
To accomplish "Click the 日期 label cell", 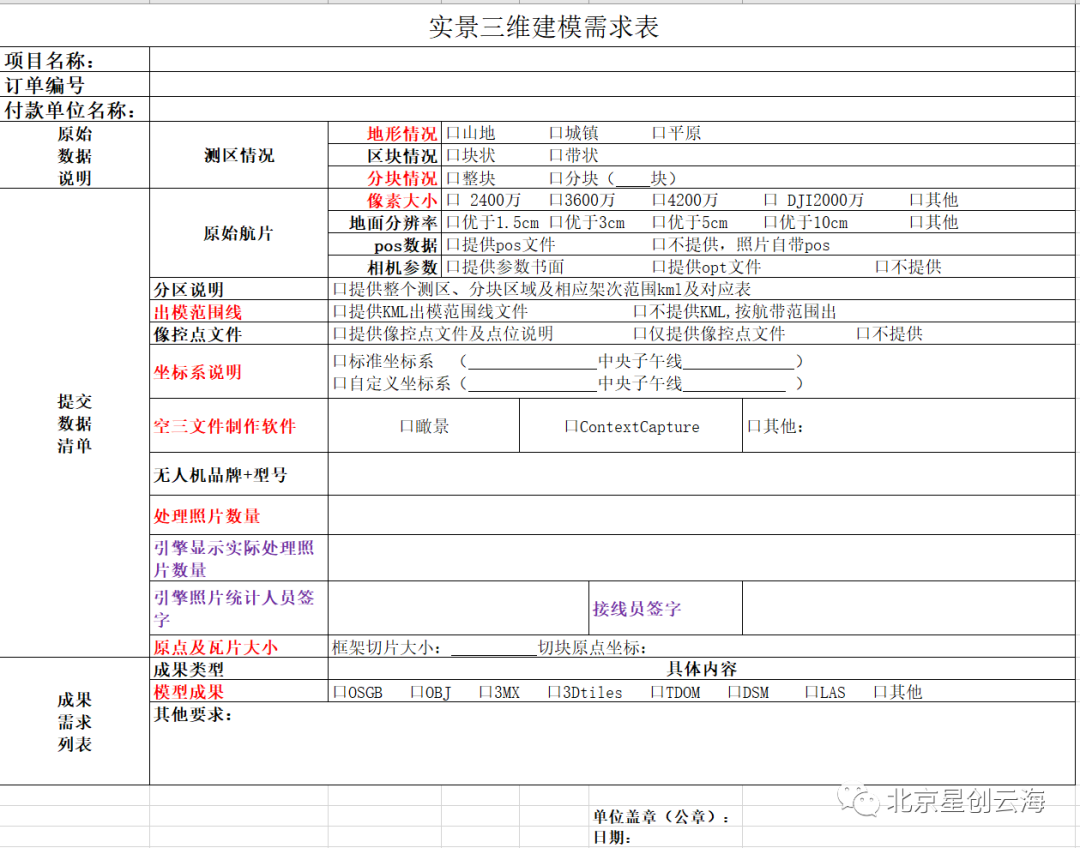I will tap(612, 838).
